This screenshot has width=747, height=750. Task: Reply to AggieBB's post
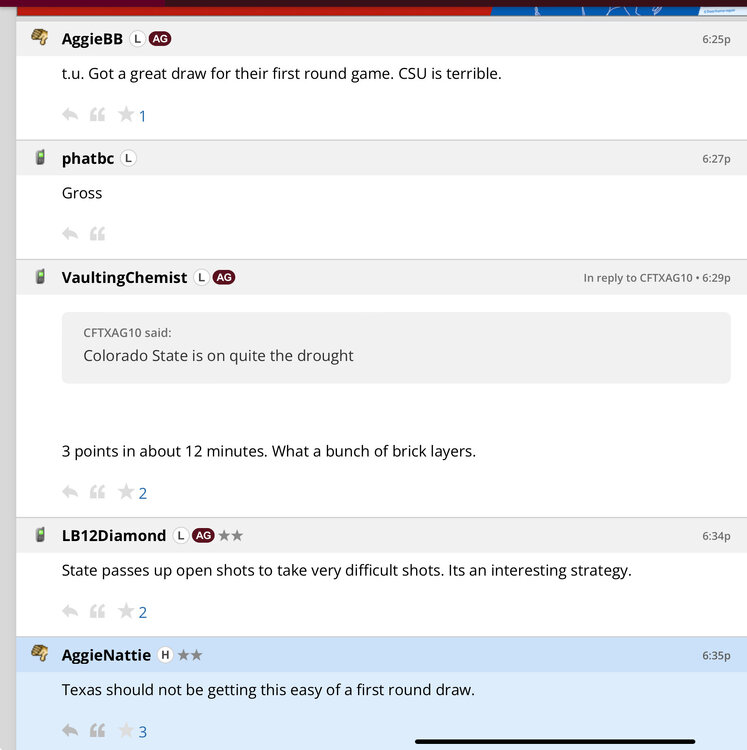pyautogui.click(x=70, y=115)
